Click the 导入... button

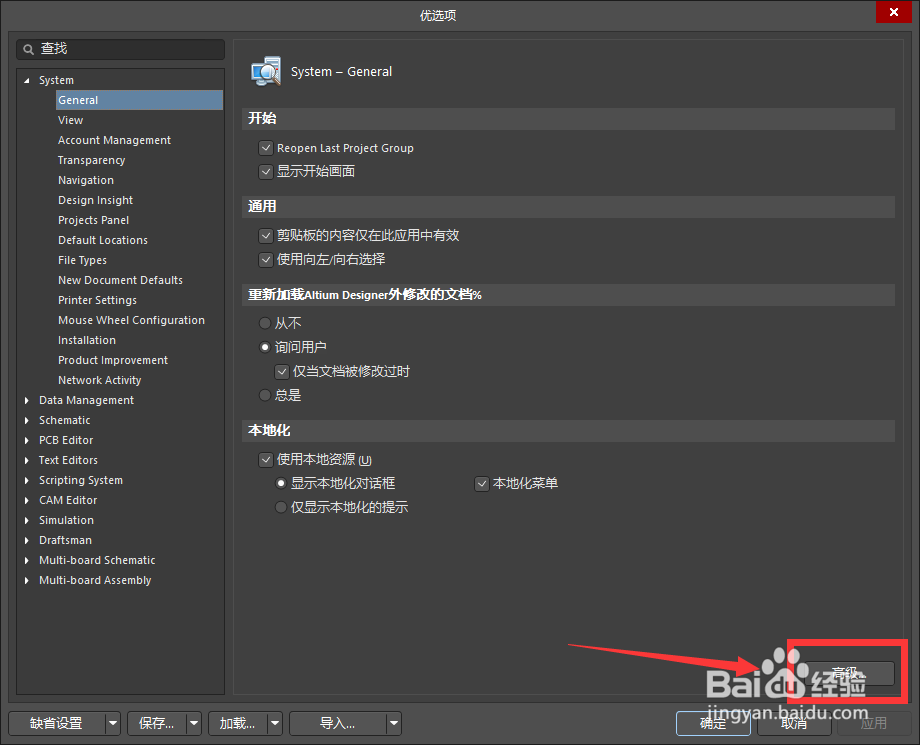click(338, 723)
